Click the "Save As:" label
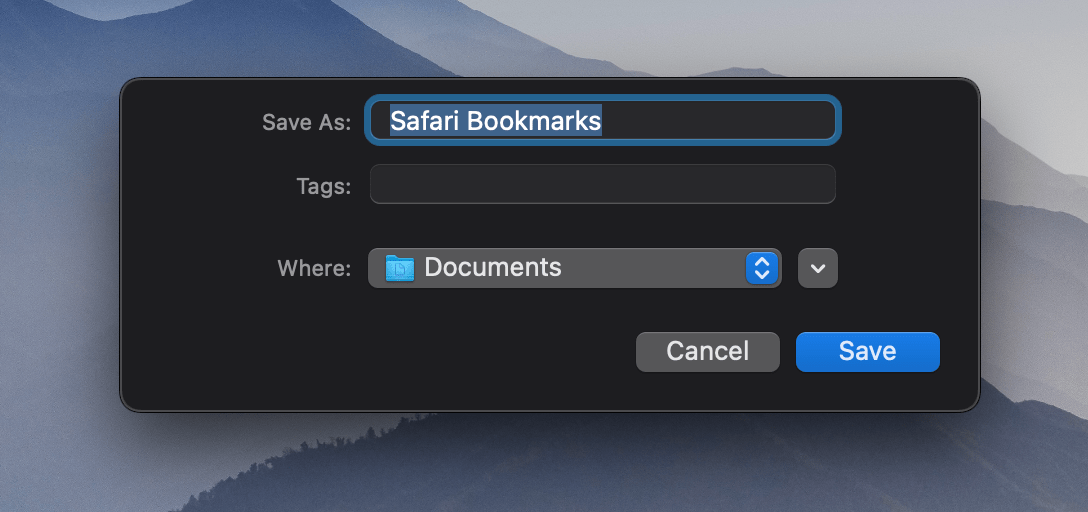Screen dimensions: 1088x512 pos(306,122)
